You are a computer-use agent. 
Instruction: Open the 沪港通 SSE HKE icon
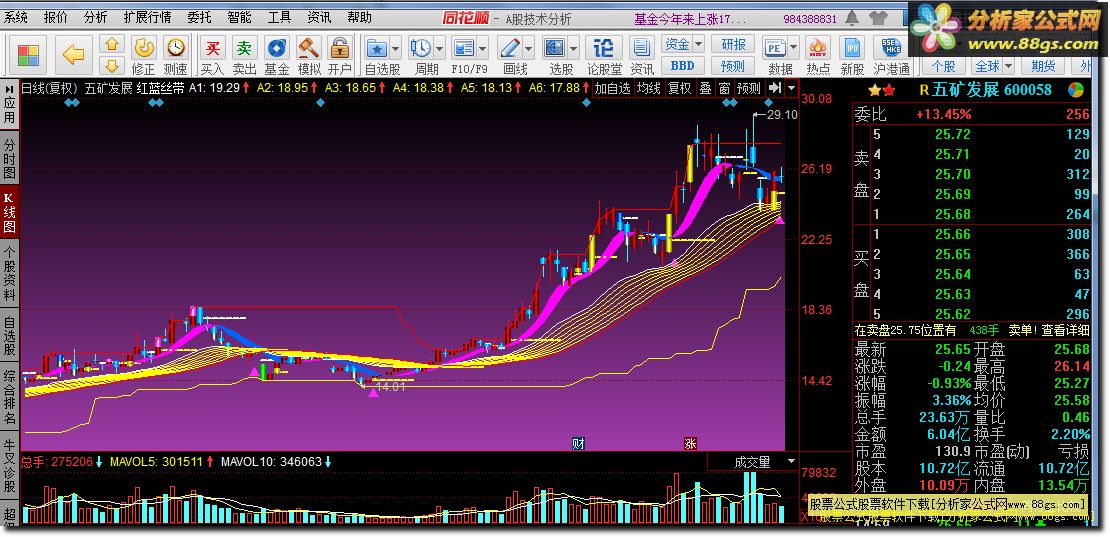point(891,48)
